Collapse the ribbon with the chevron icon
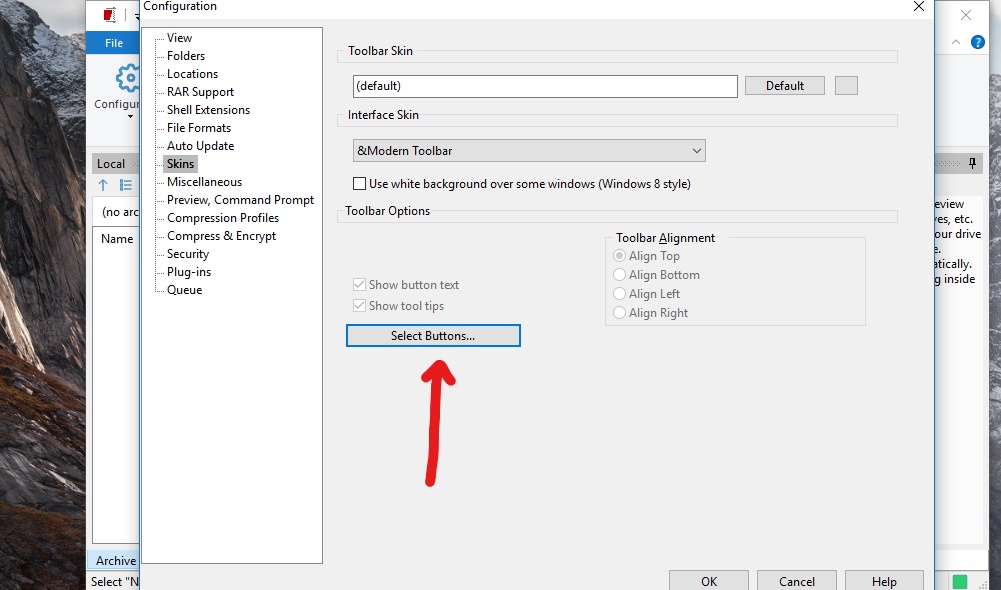Viewport: 1001px width, 590px height. pyautogui.click(x=956, y=42)
